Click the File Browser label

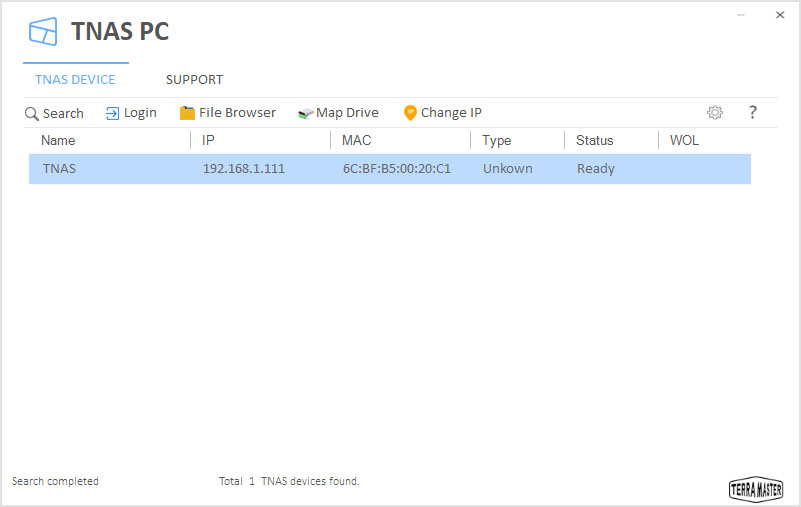pos(237,112)
